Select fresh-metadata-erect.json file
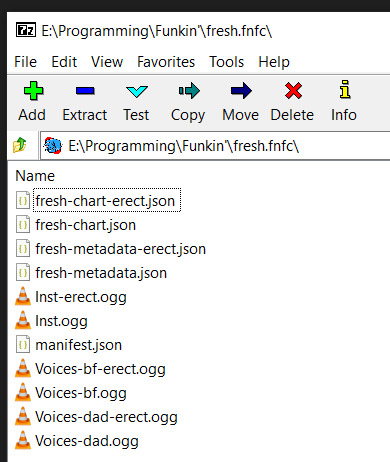The image size is (390, 462). [121, 249]
